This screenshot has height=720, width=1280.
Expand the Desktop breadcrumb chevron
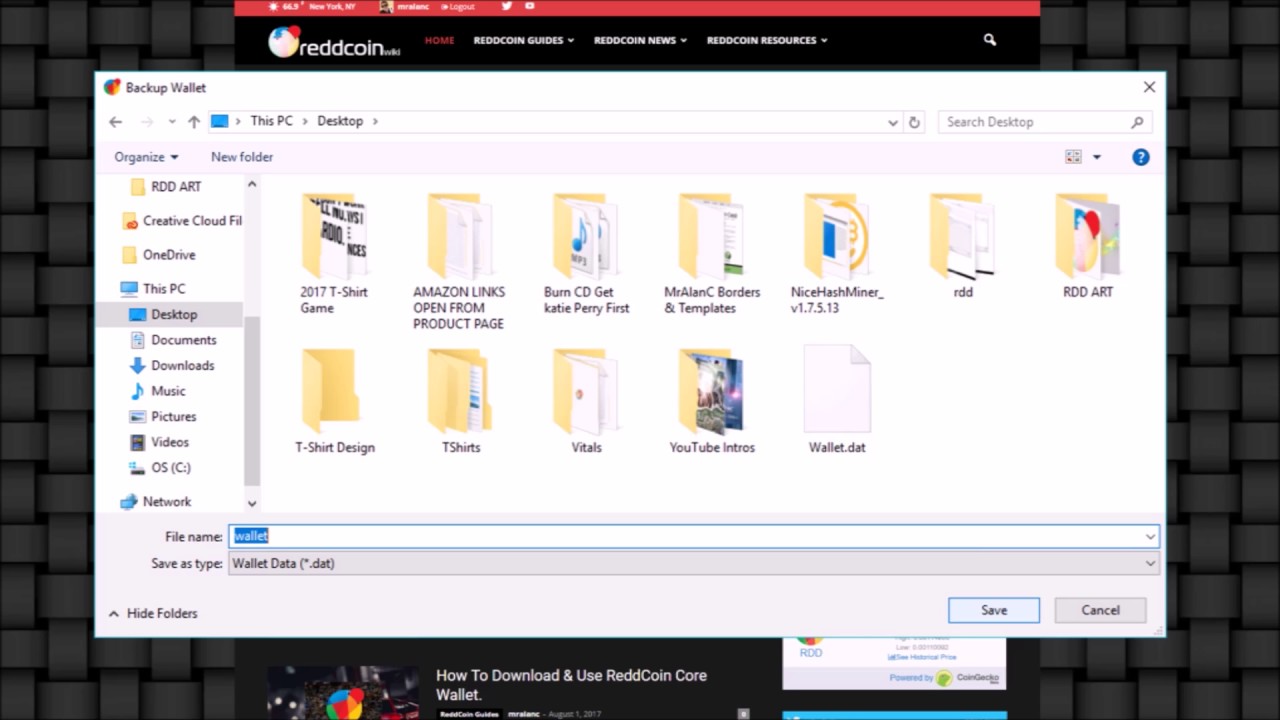tap(376, 121)
